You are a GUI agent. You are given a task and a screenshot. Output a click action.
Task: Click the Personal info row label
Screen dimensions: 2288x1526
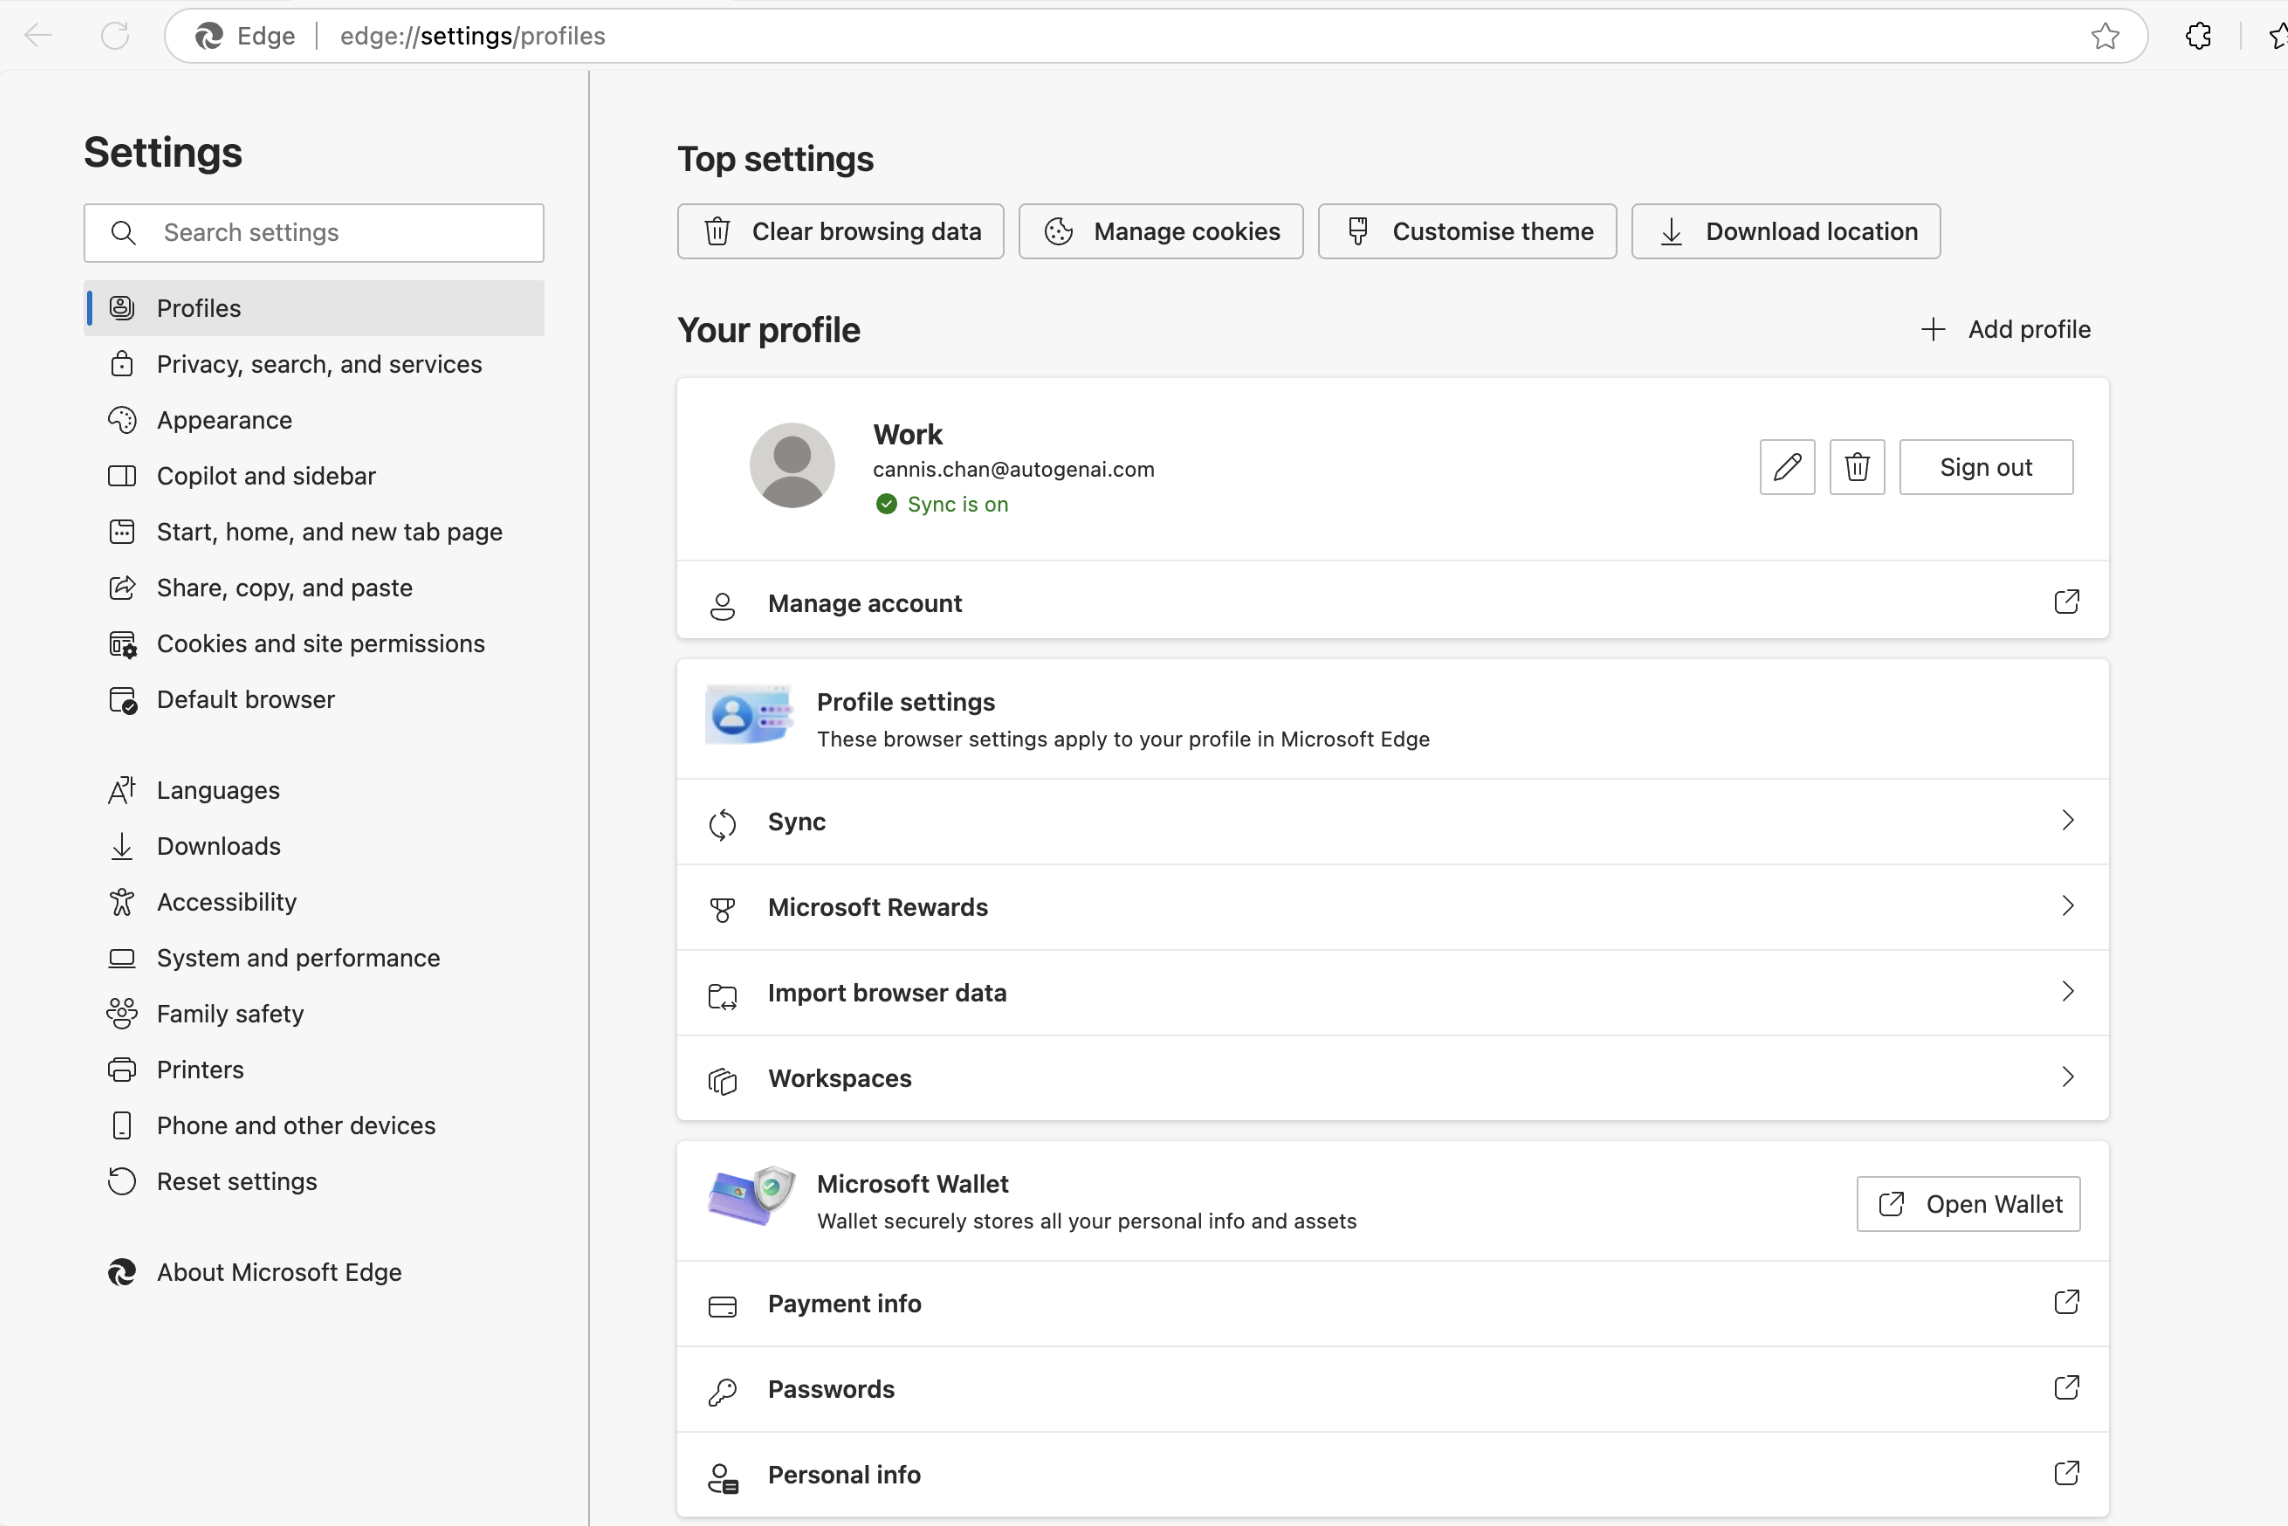pyautogui.click(x=844, y=1475)
